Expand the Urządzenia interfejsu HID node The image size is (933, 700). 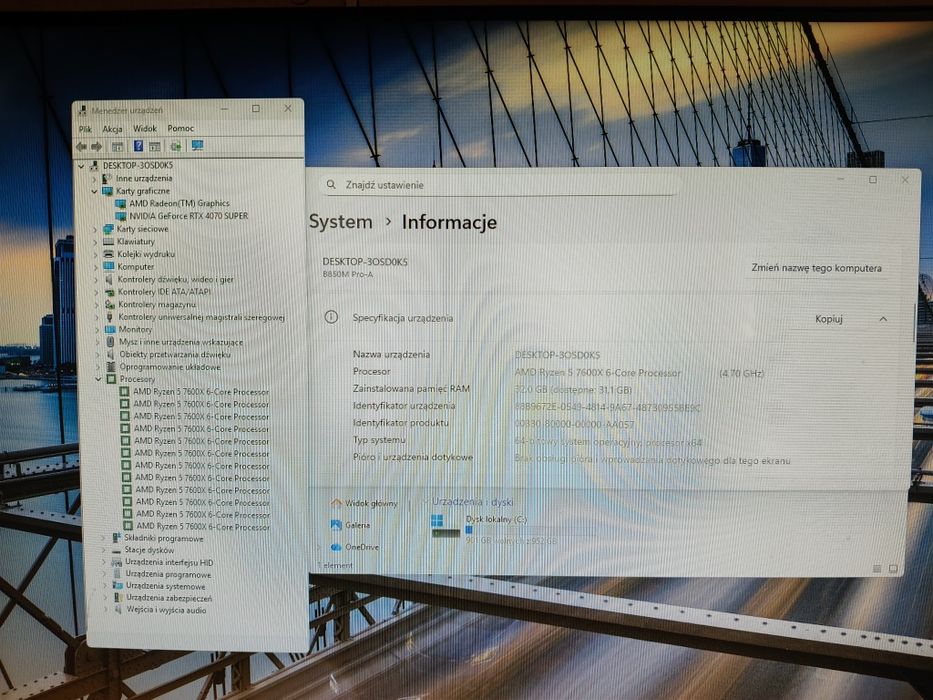104,562
